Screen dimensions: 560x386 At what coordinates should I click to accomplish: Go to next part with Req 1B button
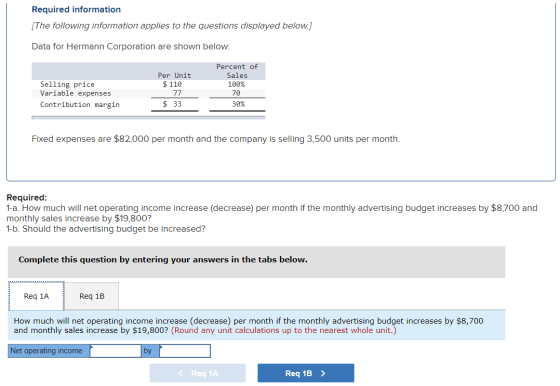pyautogui.click(x=306, y=373)
